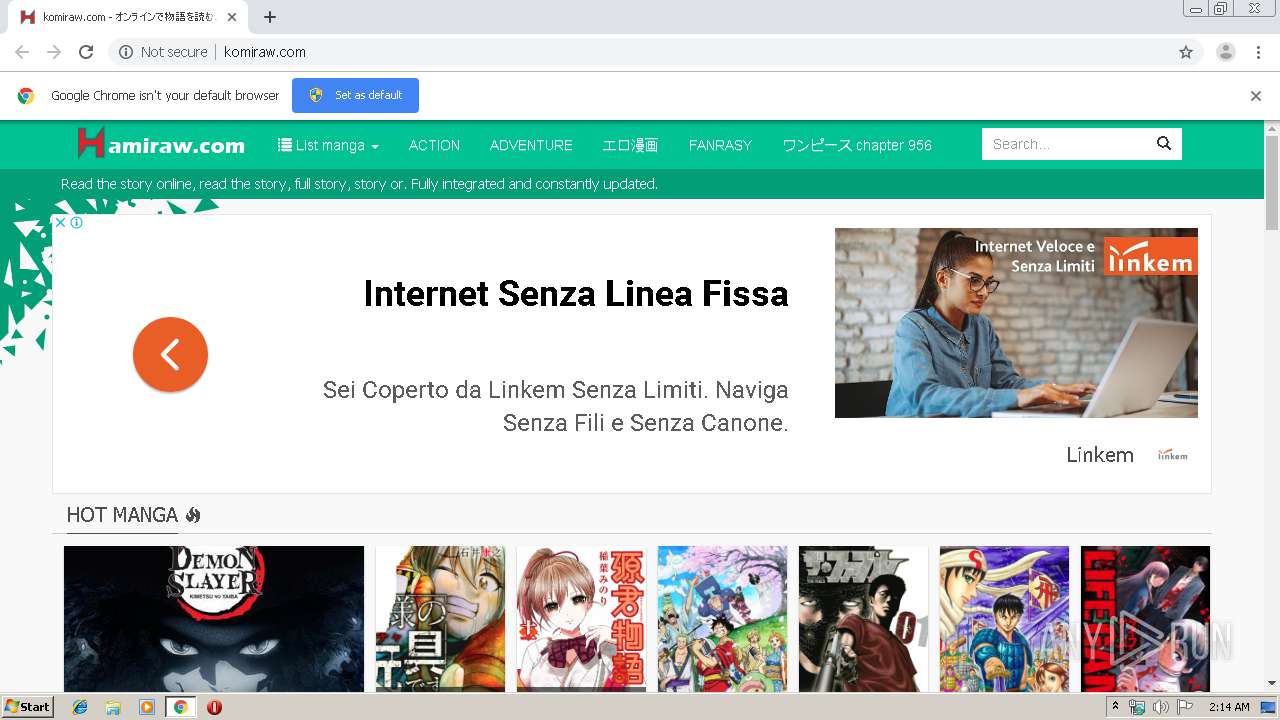
Task: Open red Opera icon on taskbar
Action: [214, 707]
